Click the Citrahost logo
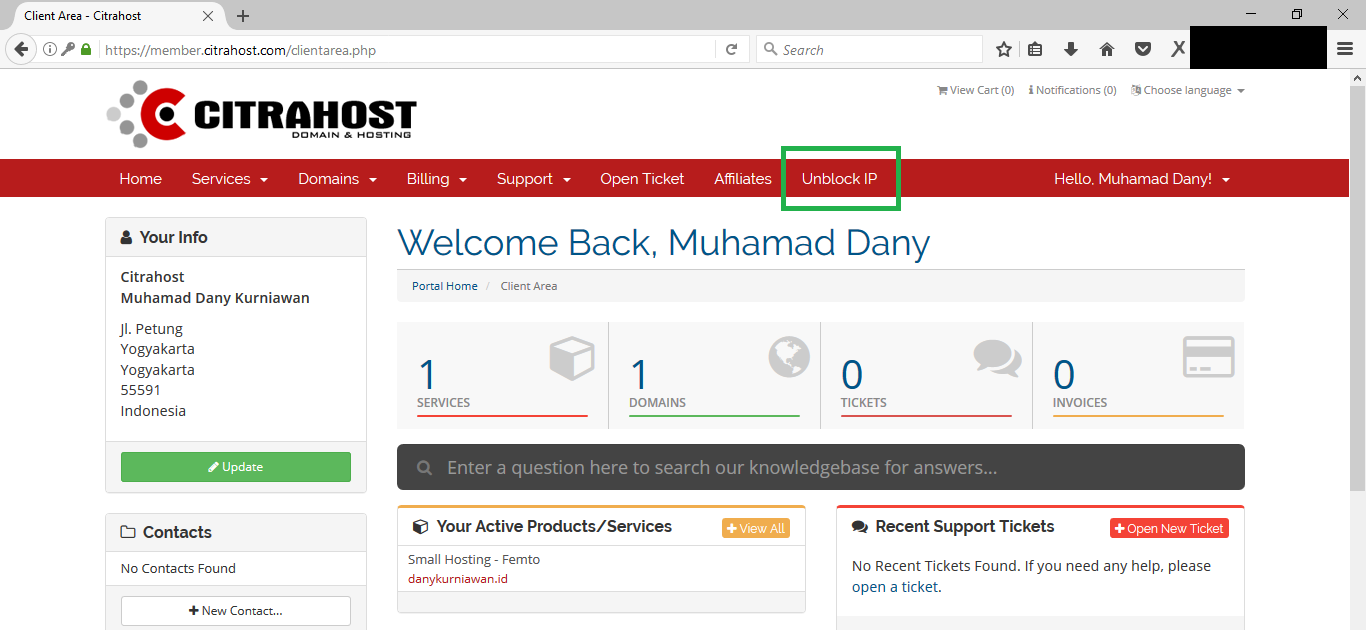 coord(261,114)
